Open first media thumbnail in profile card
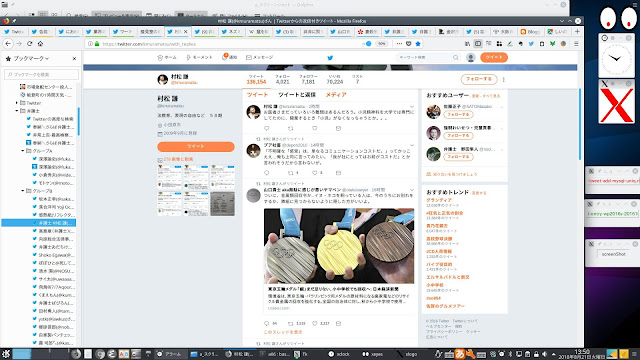This screenshot has width=640, height=360. [x=170, y=177]
